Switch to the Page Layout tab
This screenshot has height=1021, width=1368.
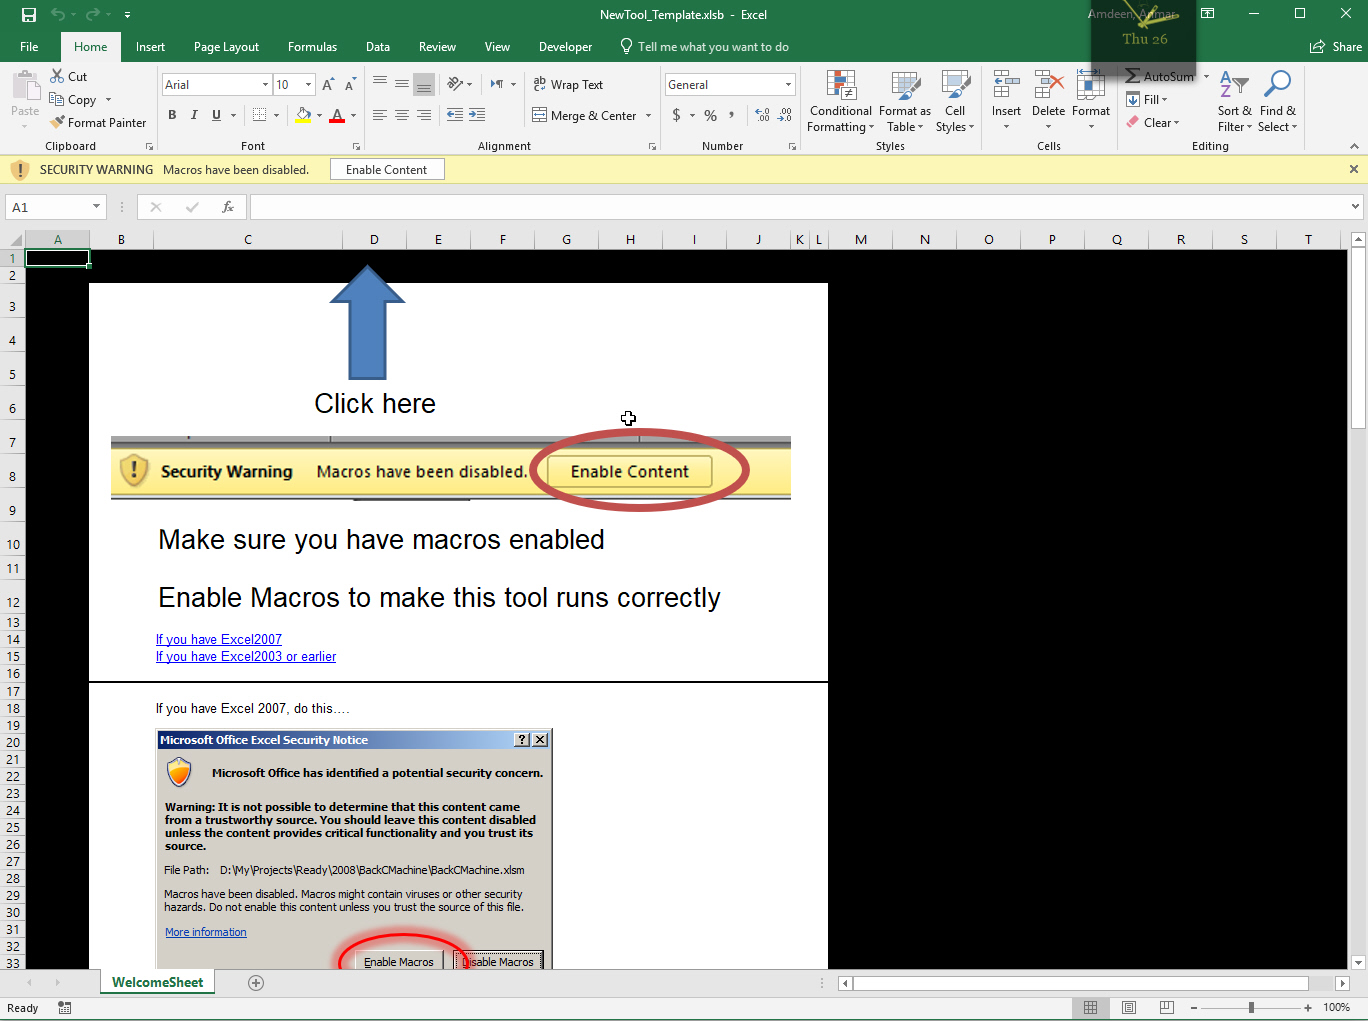pos(226,47)
